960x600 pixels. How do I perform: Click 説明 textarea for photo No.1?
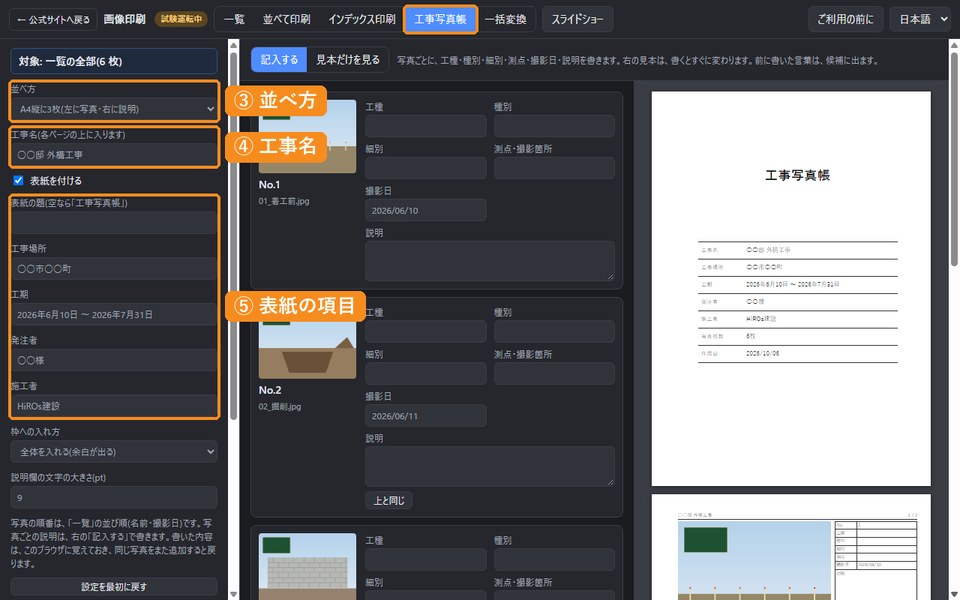pyautogui.click(x=490, y=261)
